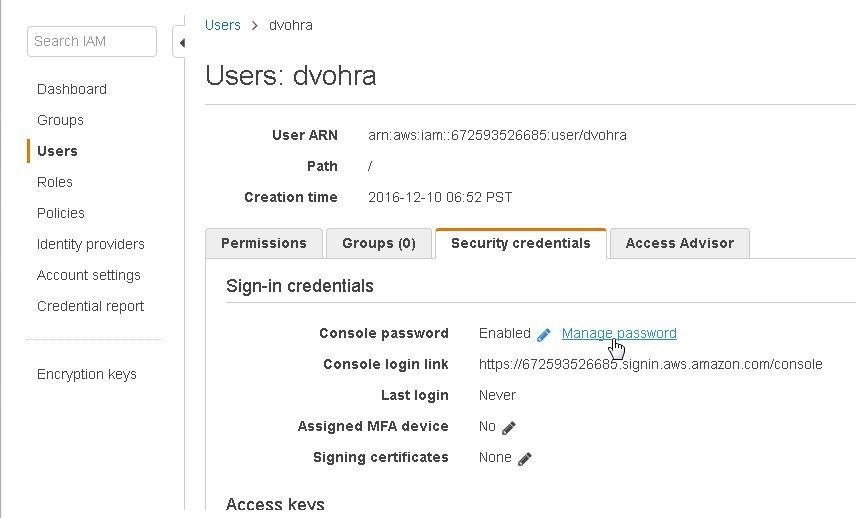Open Encryption keys in the sidebar
The image size is (856, 518).
86,374
